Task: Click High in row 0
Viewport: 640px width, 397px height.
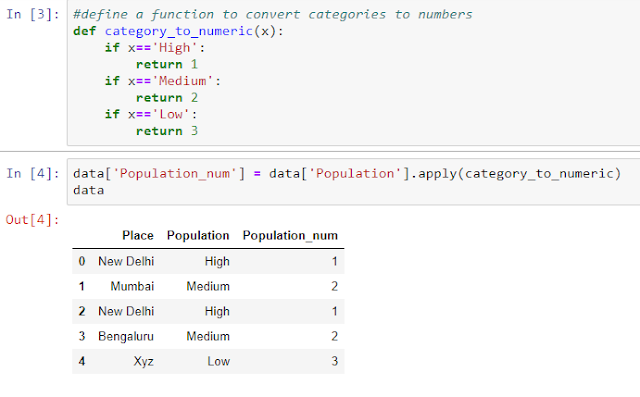Action: [x=217, y=261]
